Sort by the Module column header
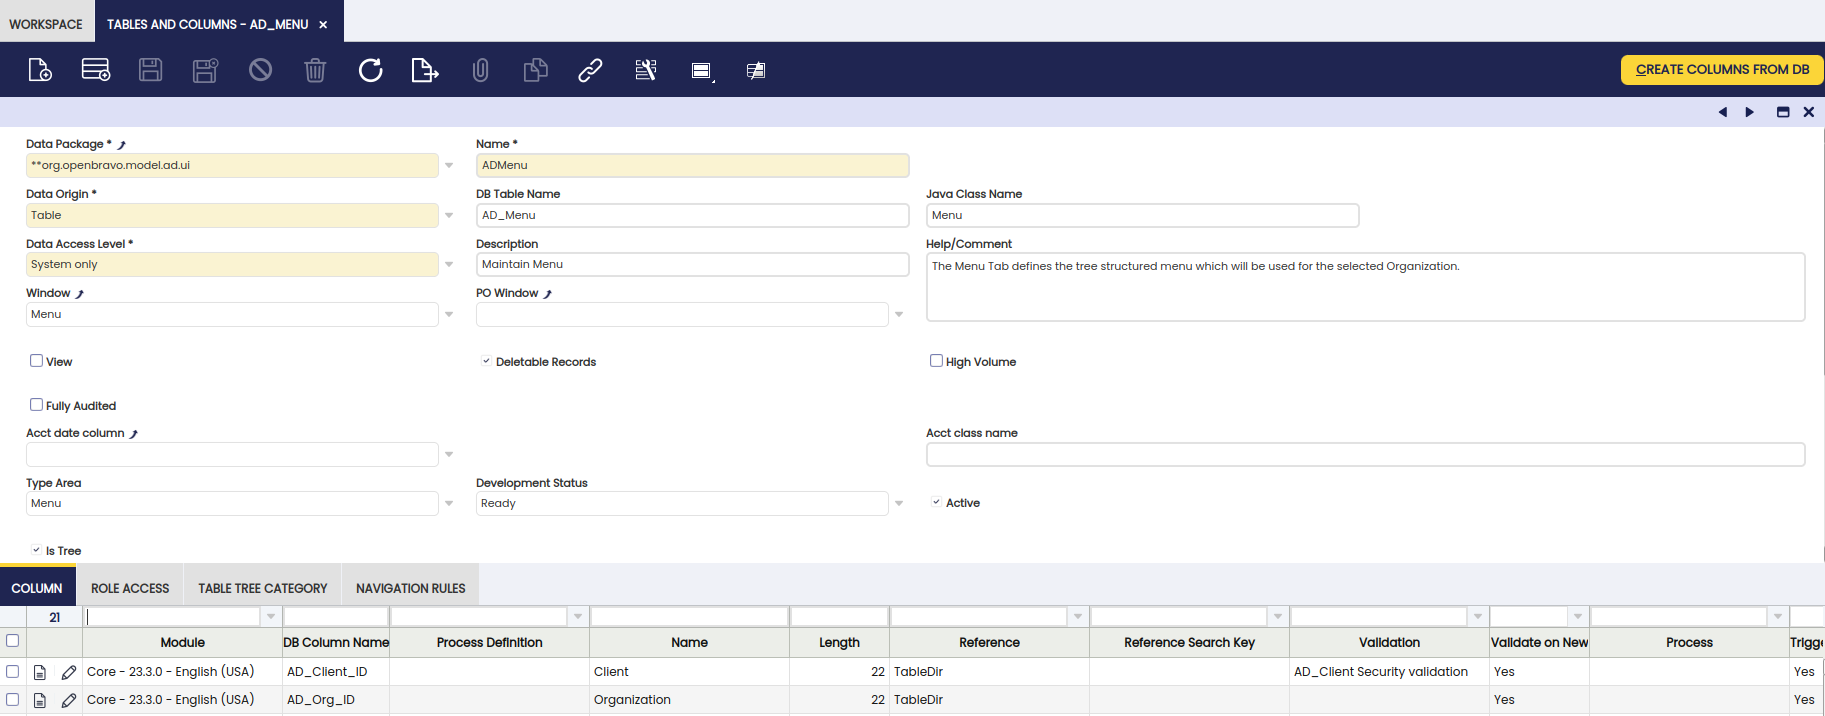 pos(182,642)
